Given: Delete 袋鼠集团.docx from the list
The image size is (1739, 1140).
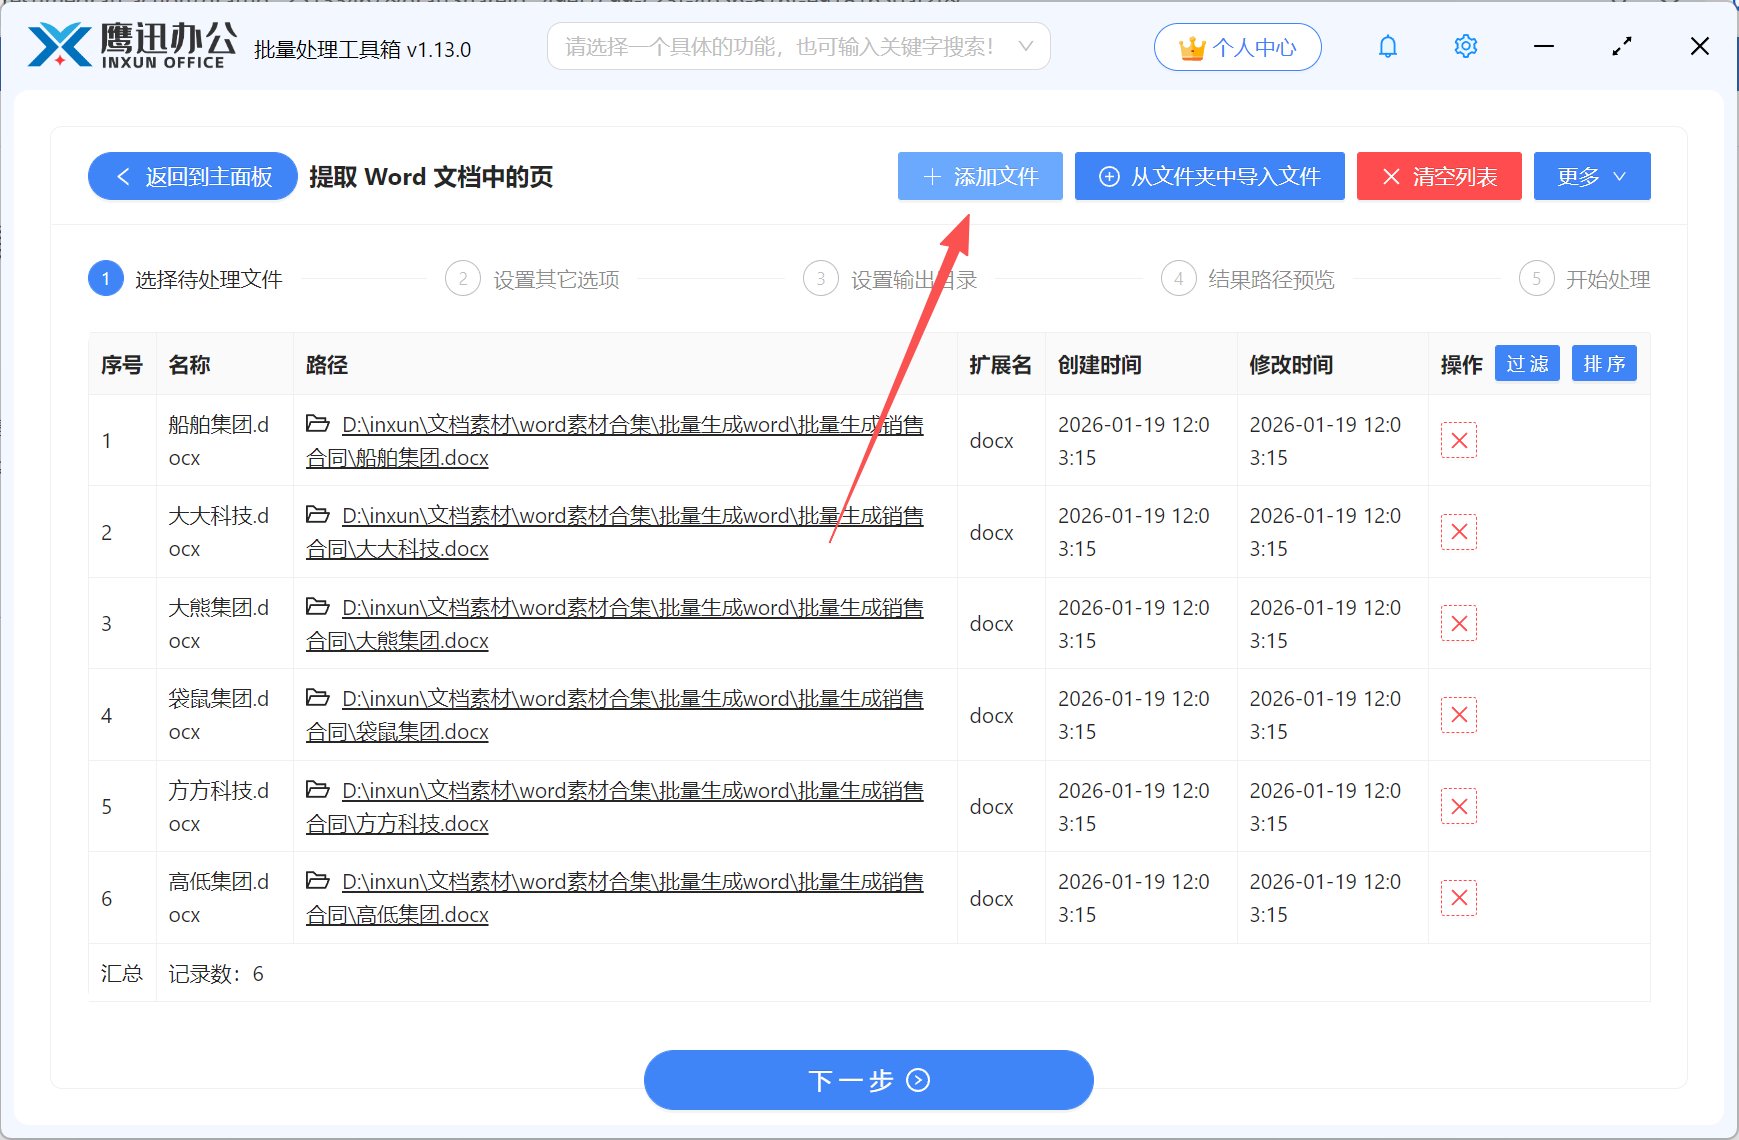Looking at the screenshot, I should [1459, 714].
